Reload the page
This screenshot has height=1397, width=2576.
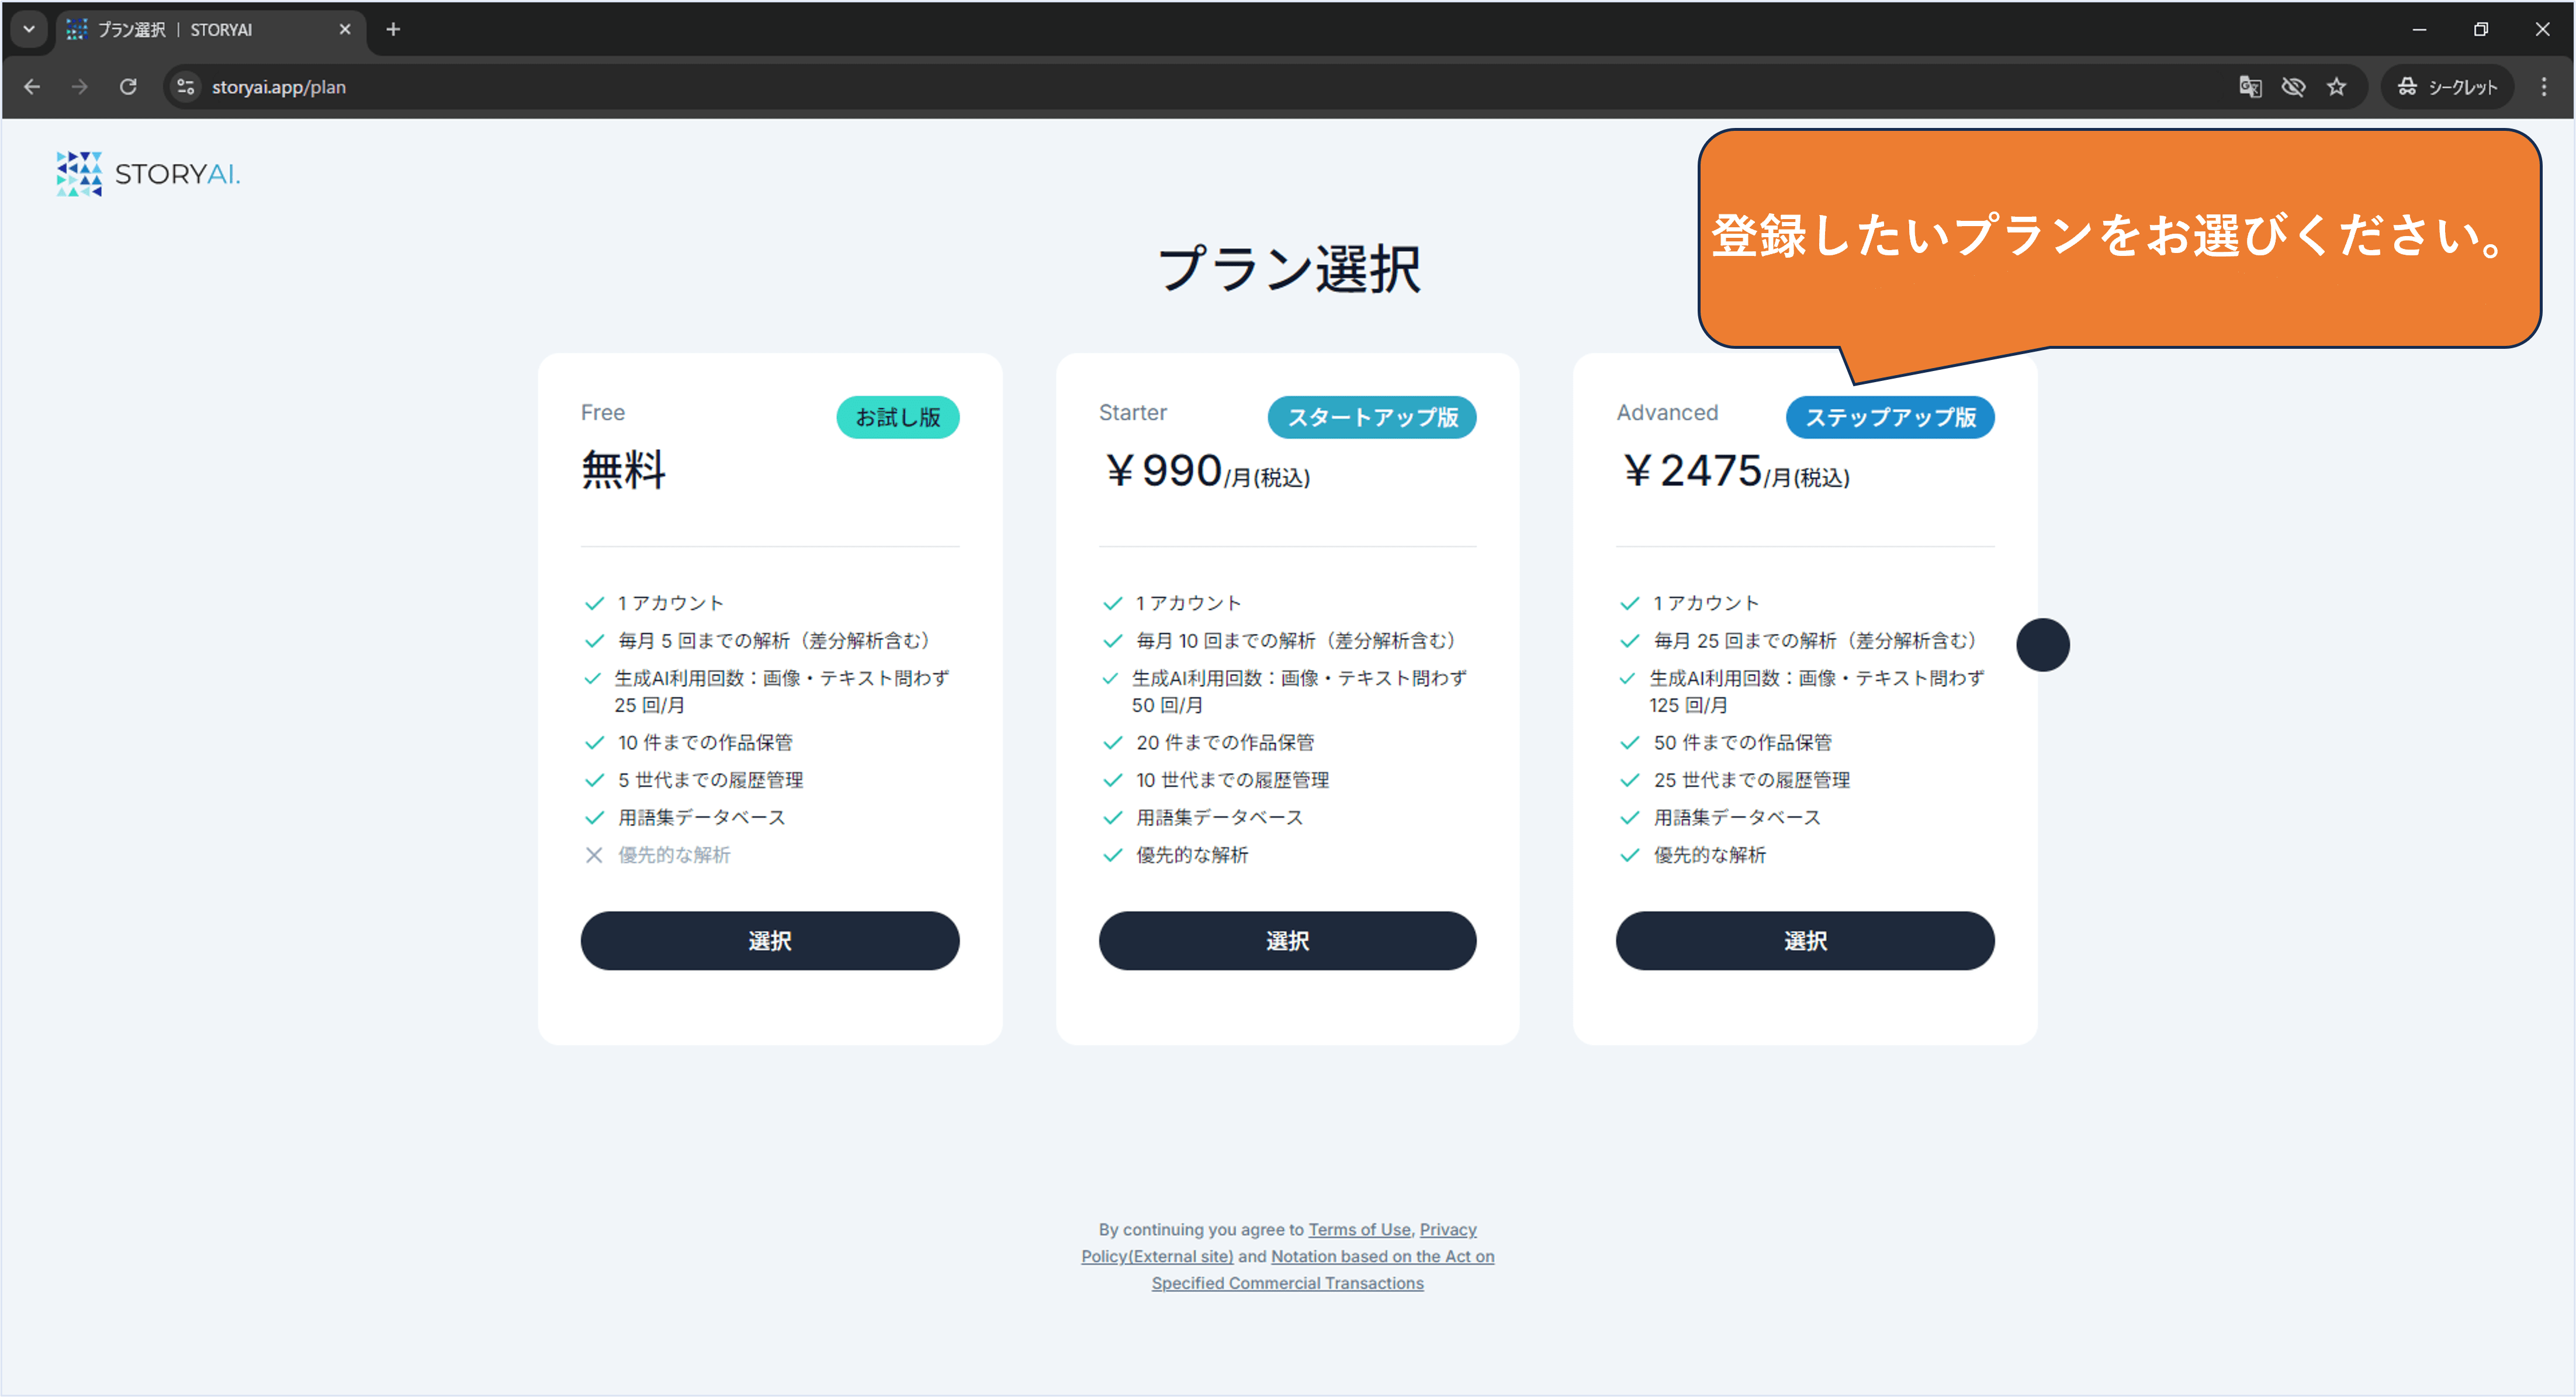[128, 87]
